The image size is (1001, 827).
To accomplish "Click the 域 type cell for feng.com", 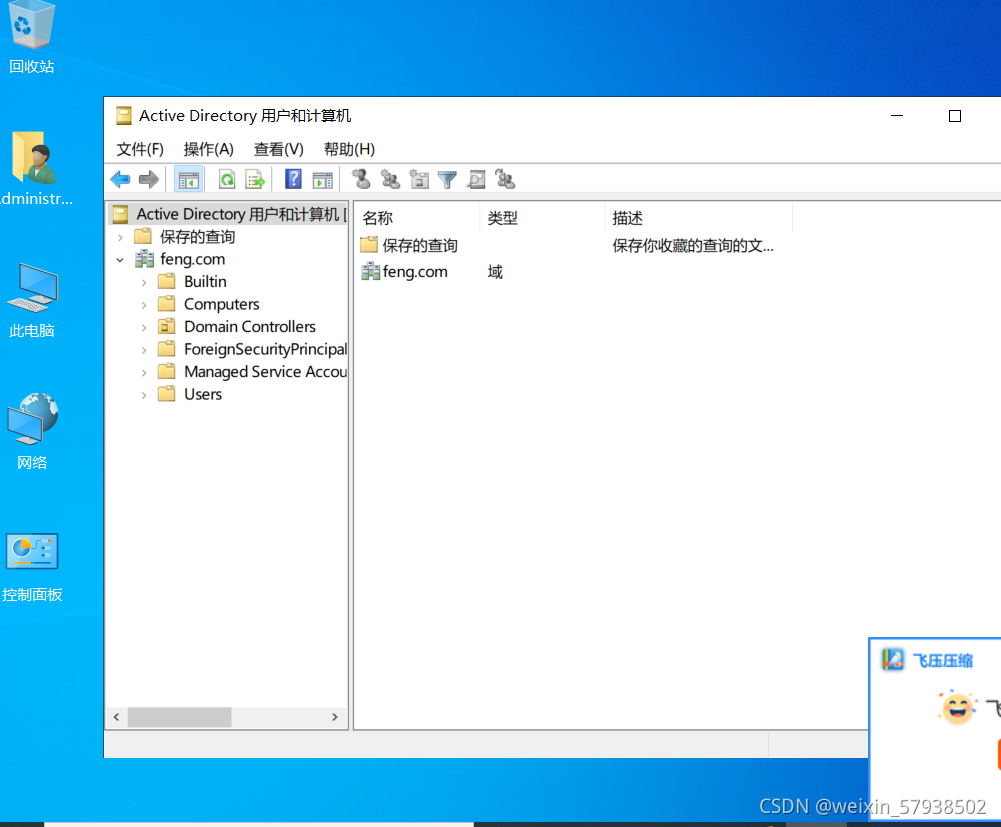I will click(x=495, y=272).
